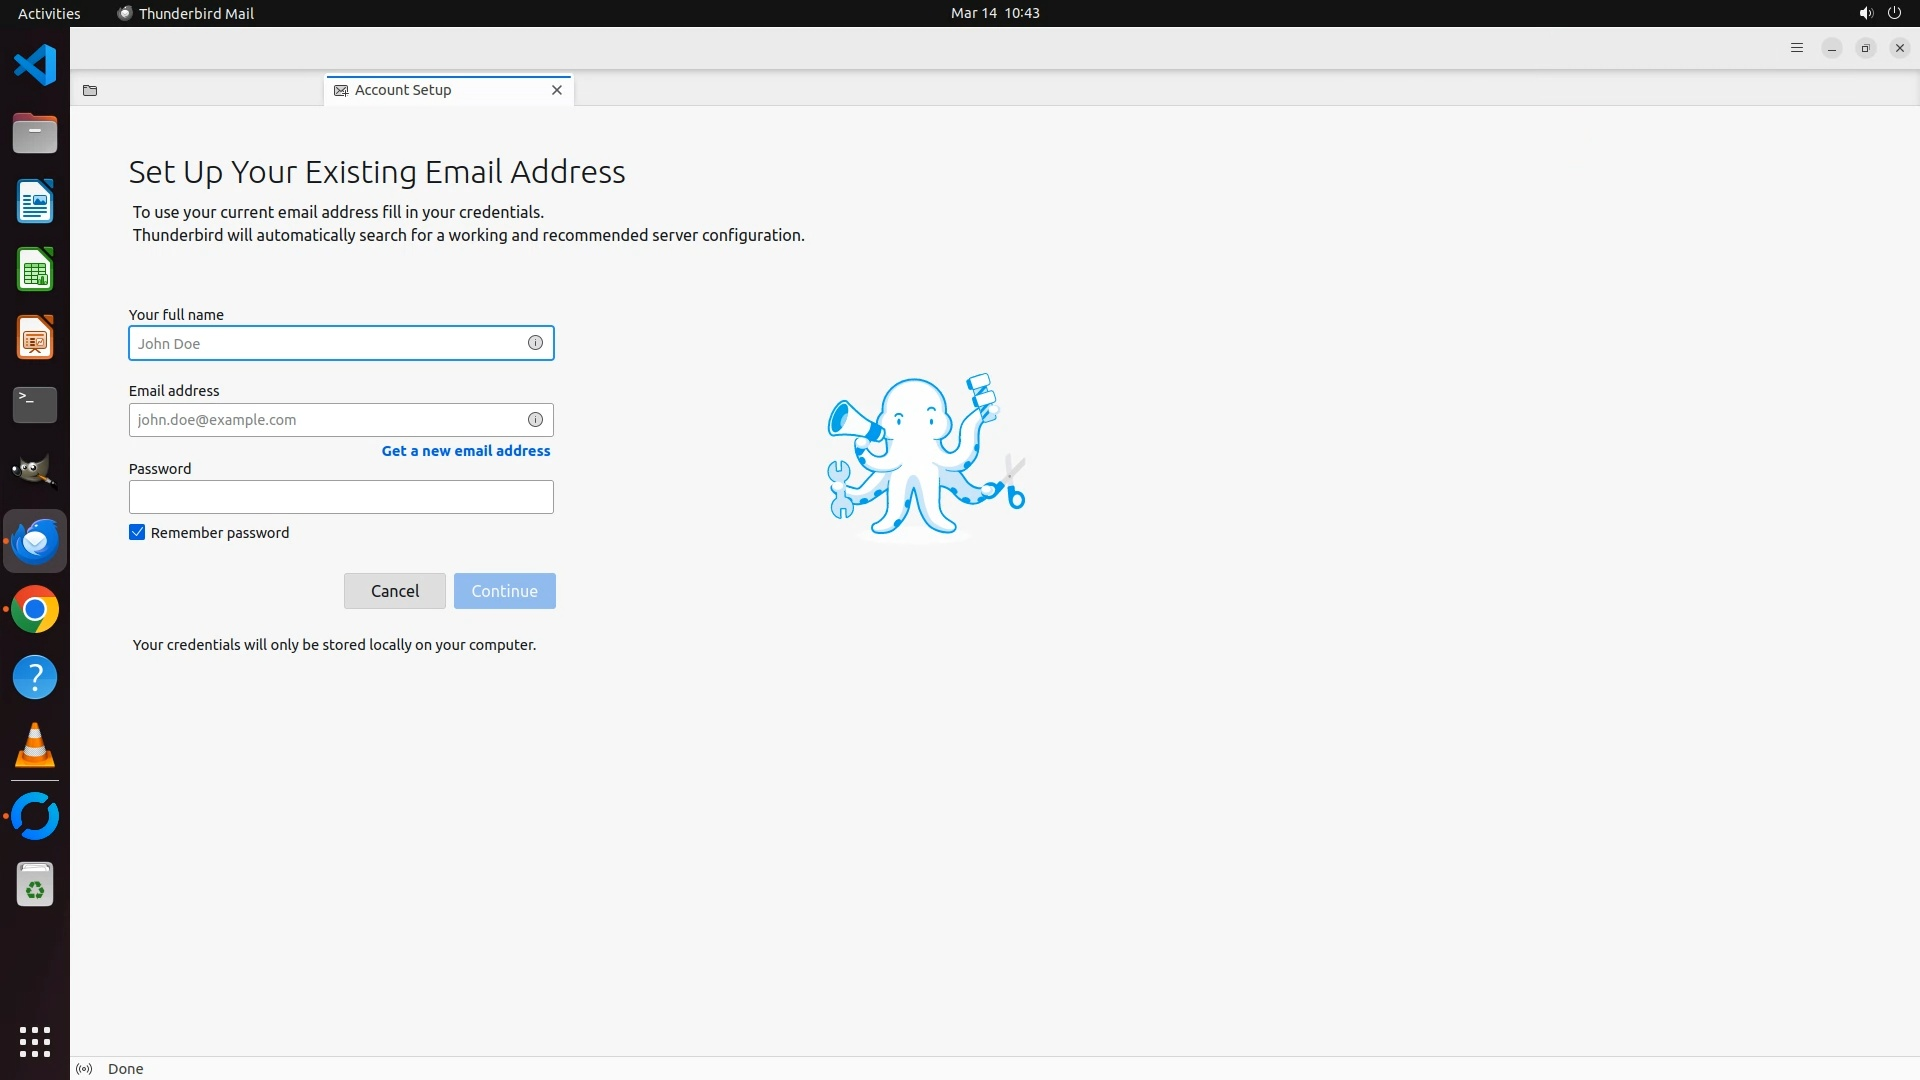Open the Thunderbird hamburger application menu
Image resolution: width=1920 pixels, height=1080 pixels.
1796,48
